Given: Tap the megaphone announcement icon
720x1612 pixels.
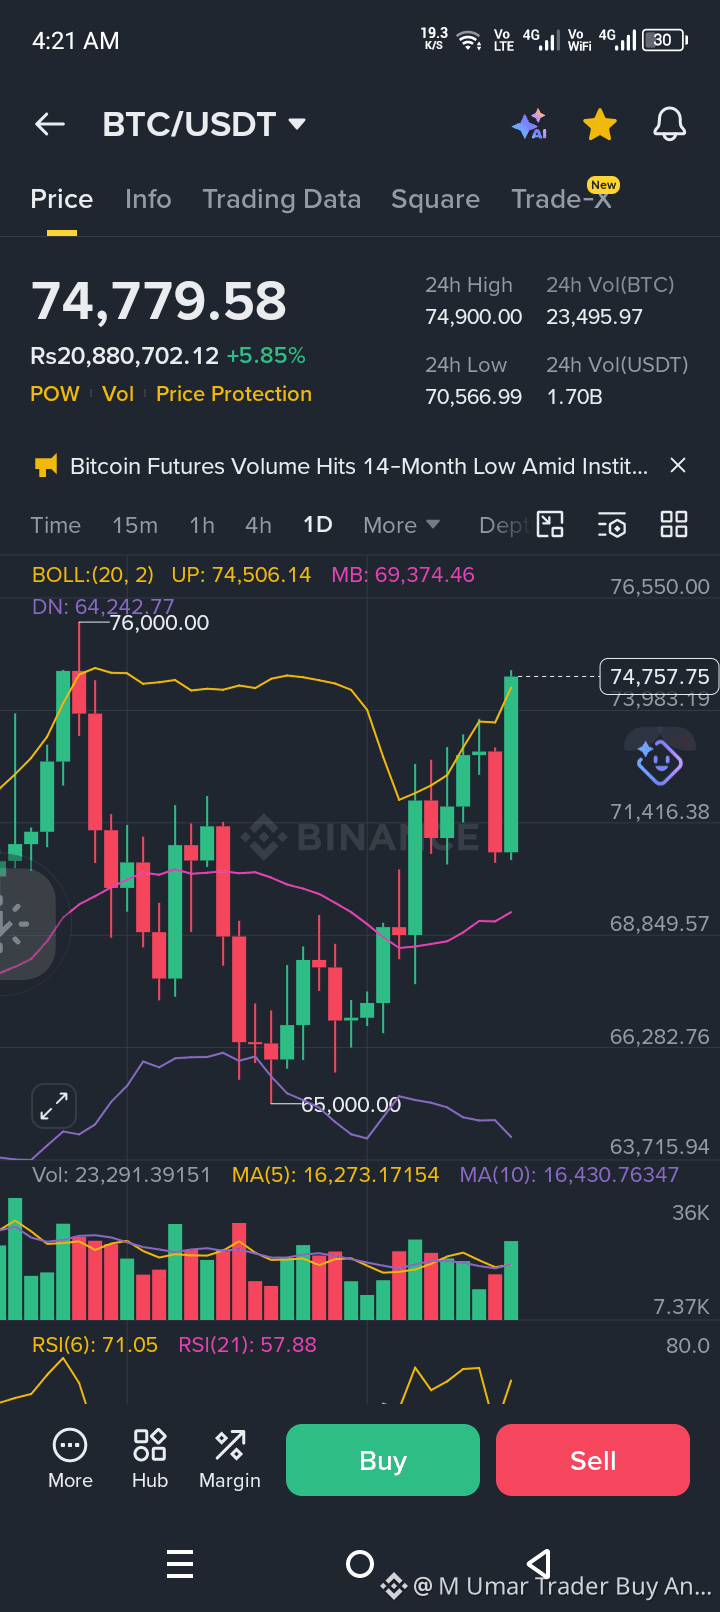Looking at the screenshot, I should [46, 466].
